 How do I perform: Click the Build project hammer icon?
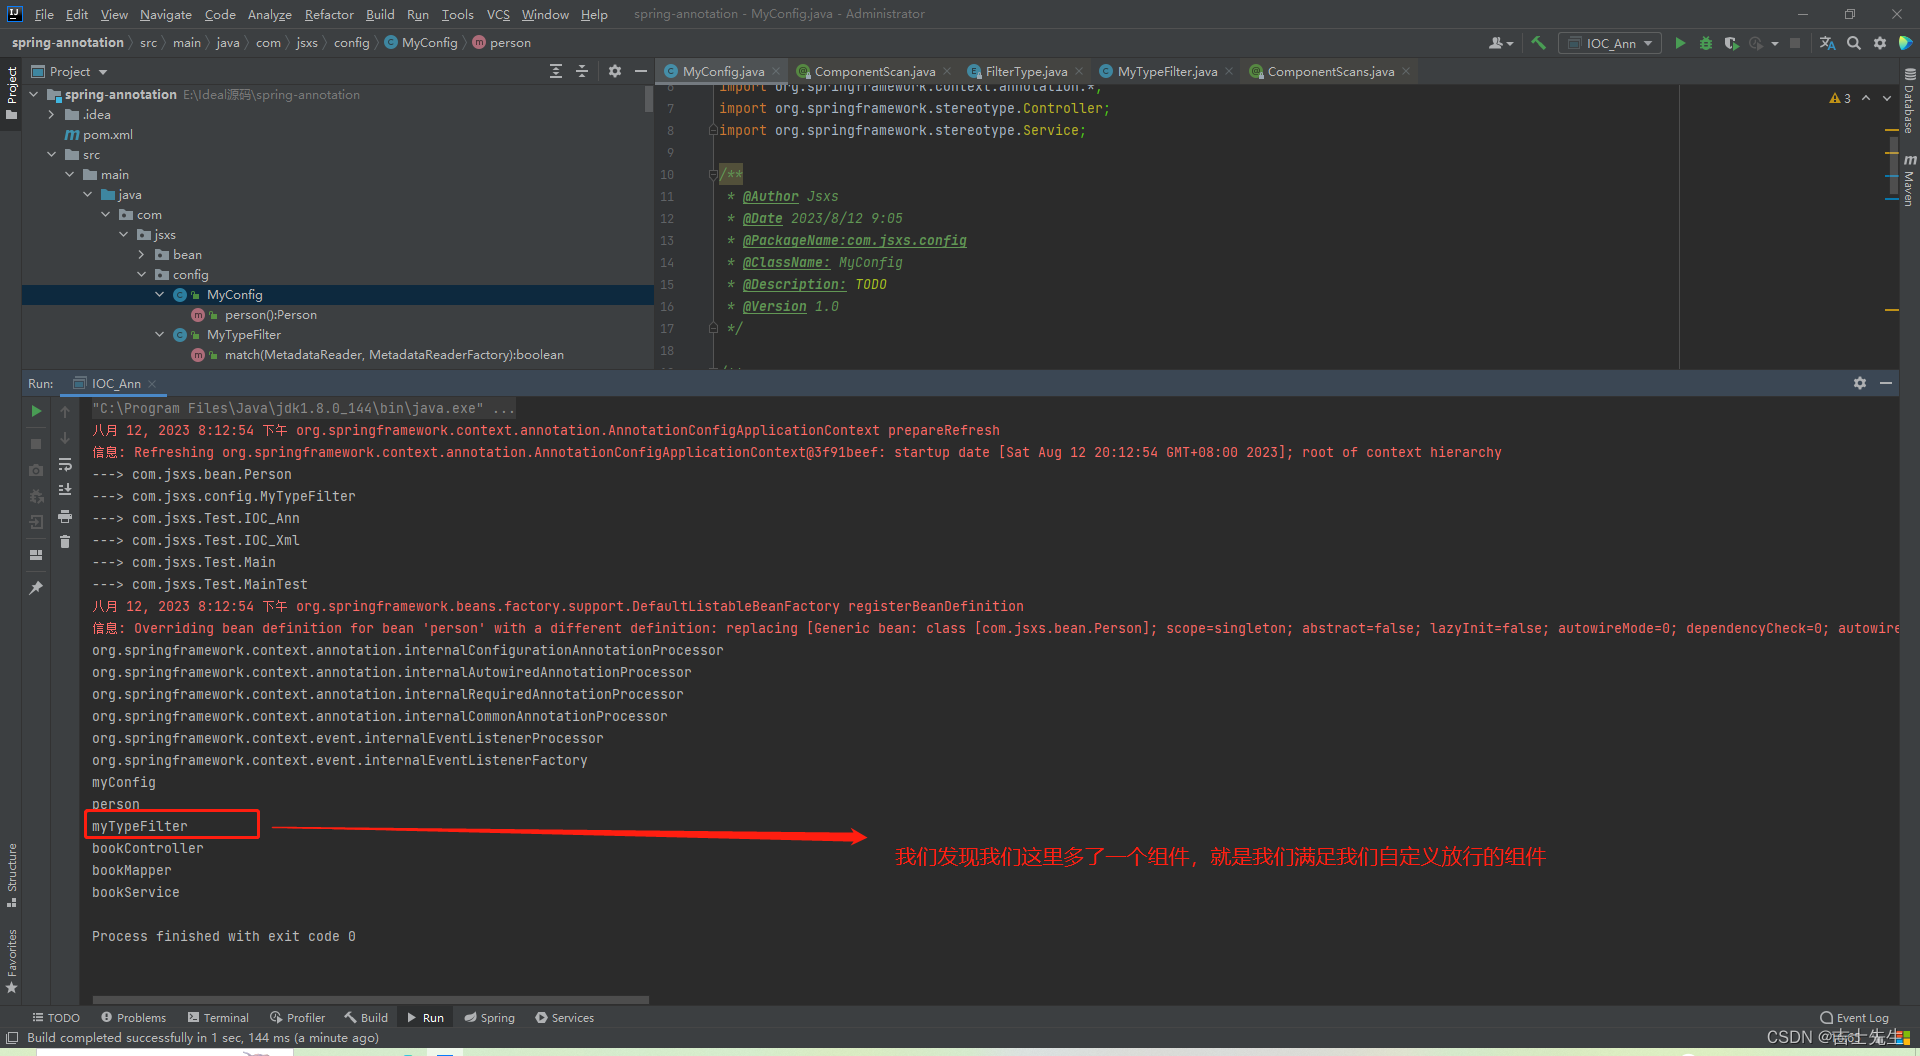(1538, 43)
